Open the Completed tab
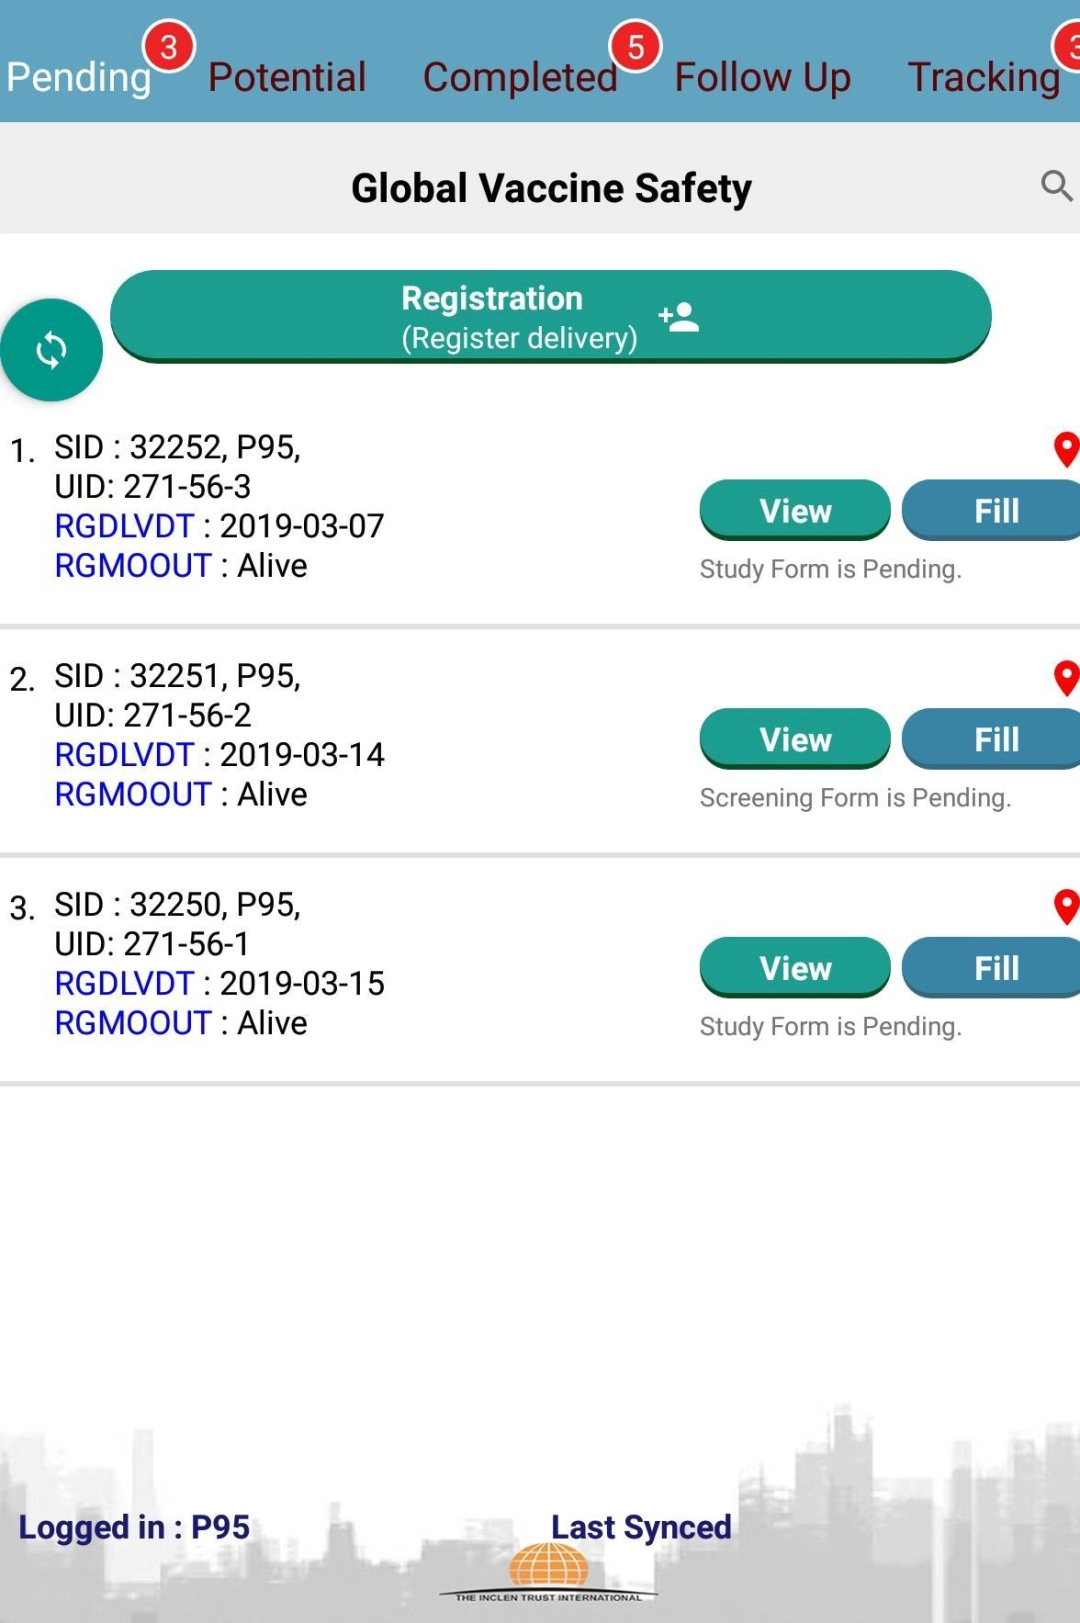The image size is (1080, 1623). tap(520, 77)
